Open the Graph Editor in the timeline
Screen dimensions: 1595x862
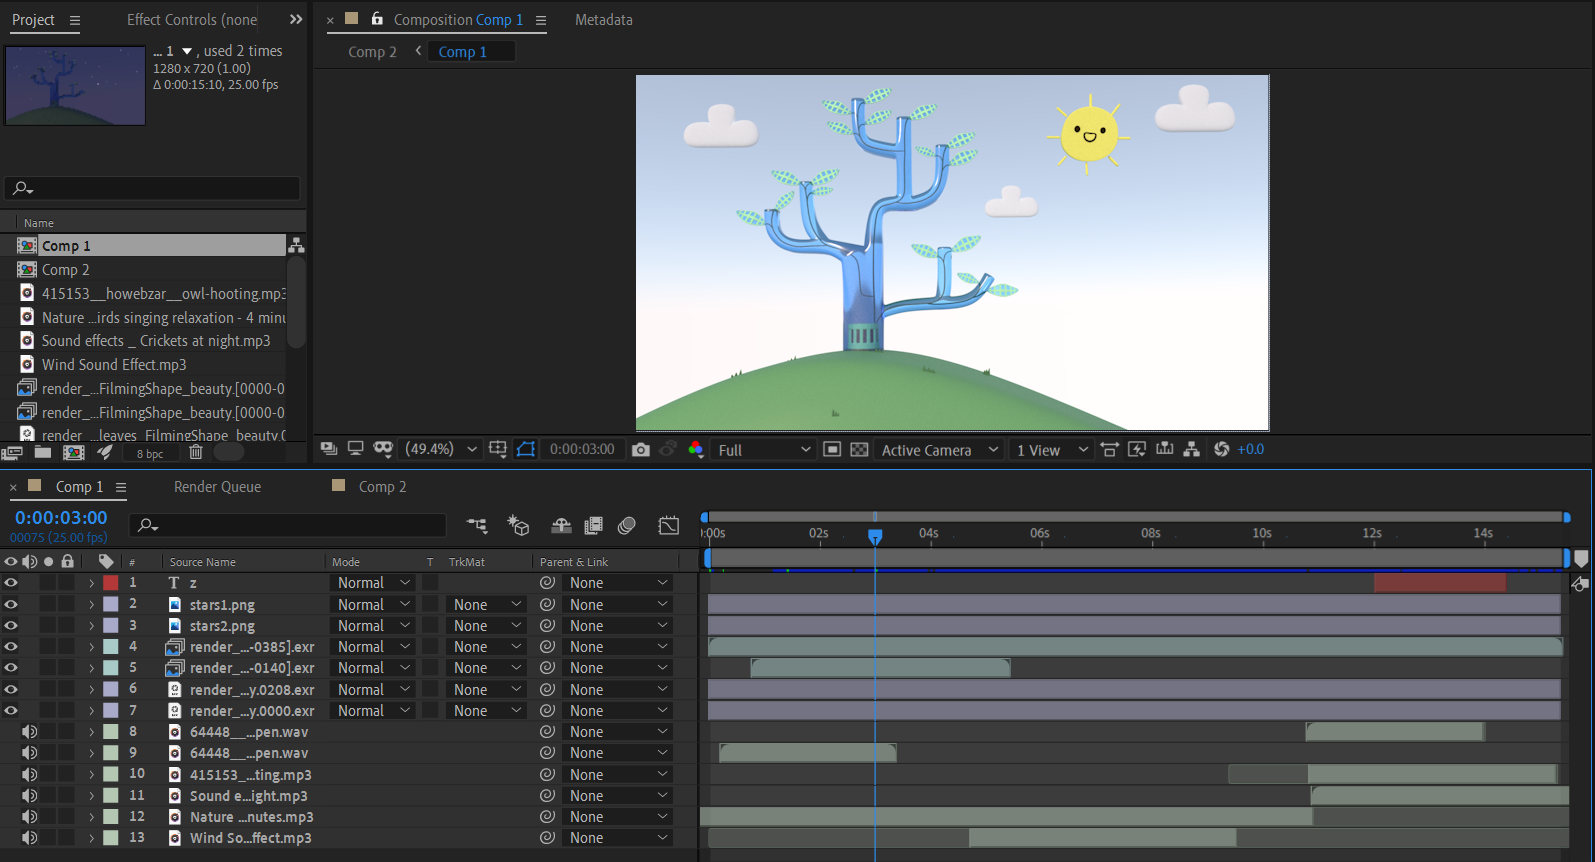(669, 526)
